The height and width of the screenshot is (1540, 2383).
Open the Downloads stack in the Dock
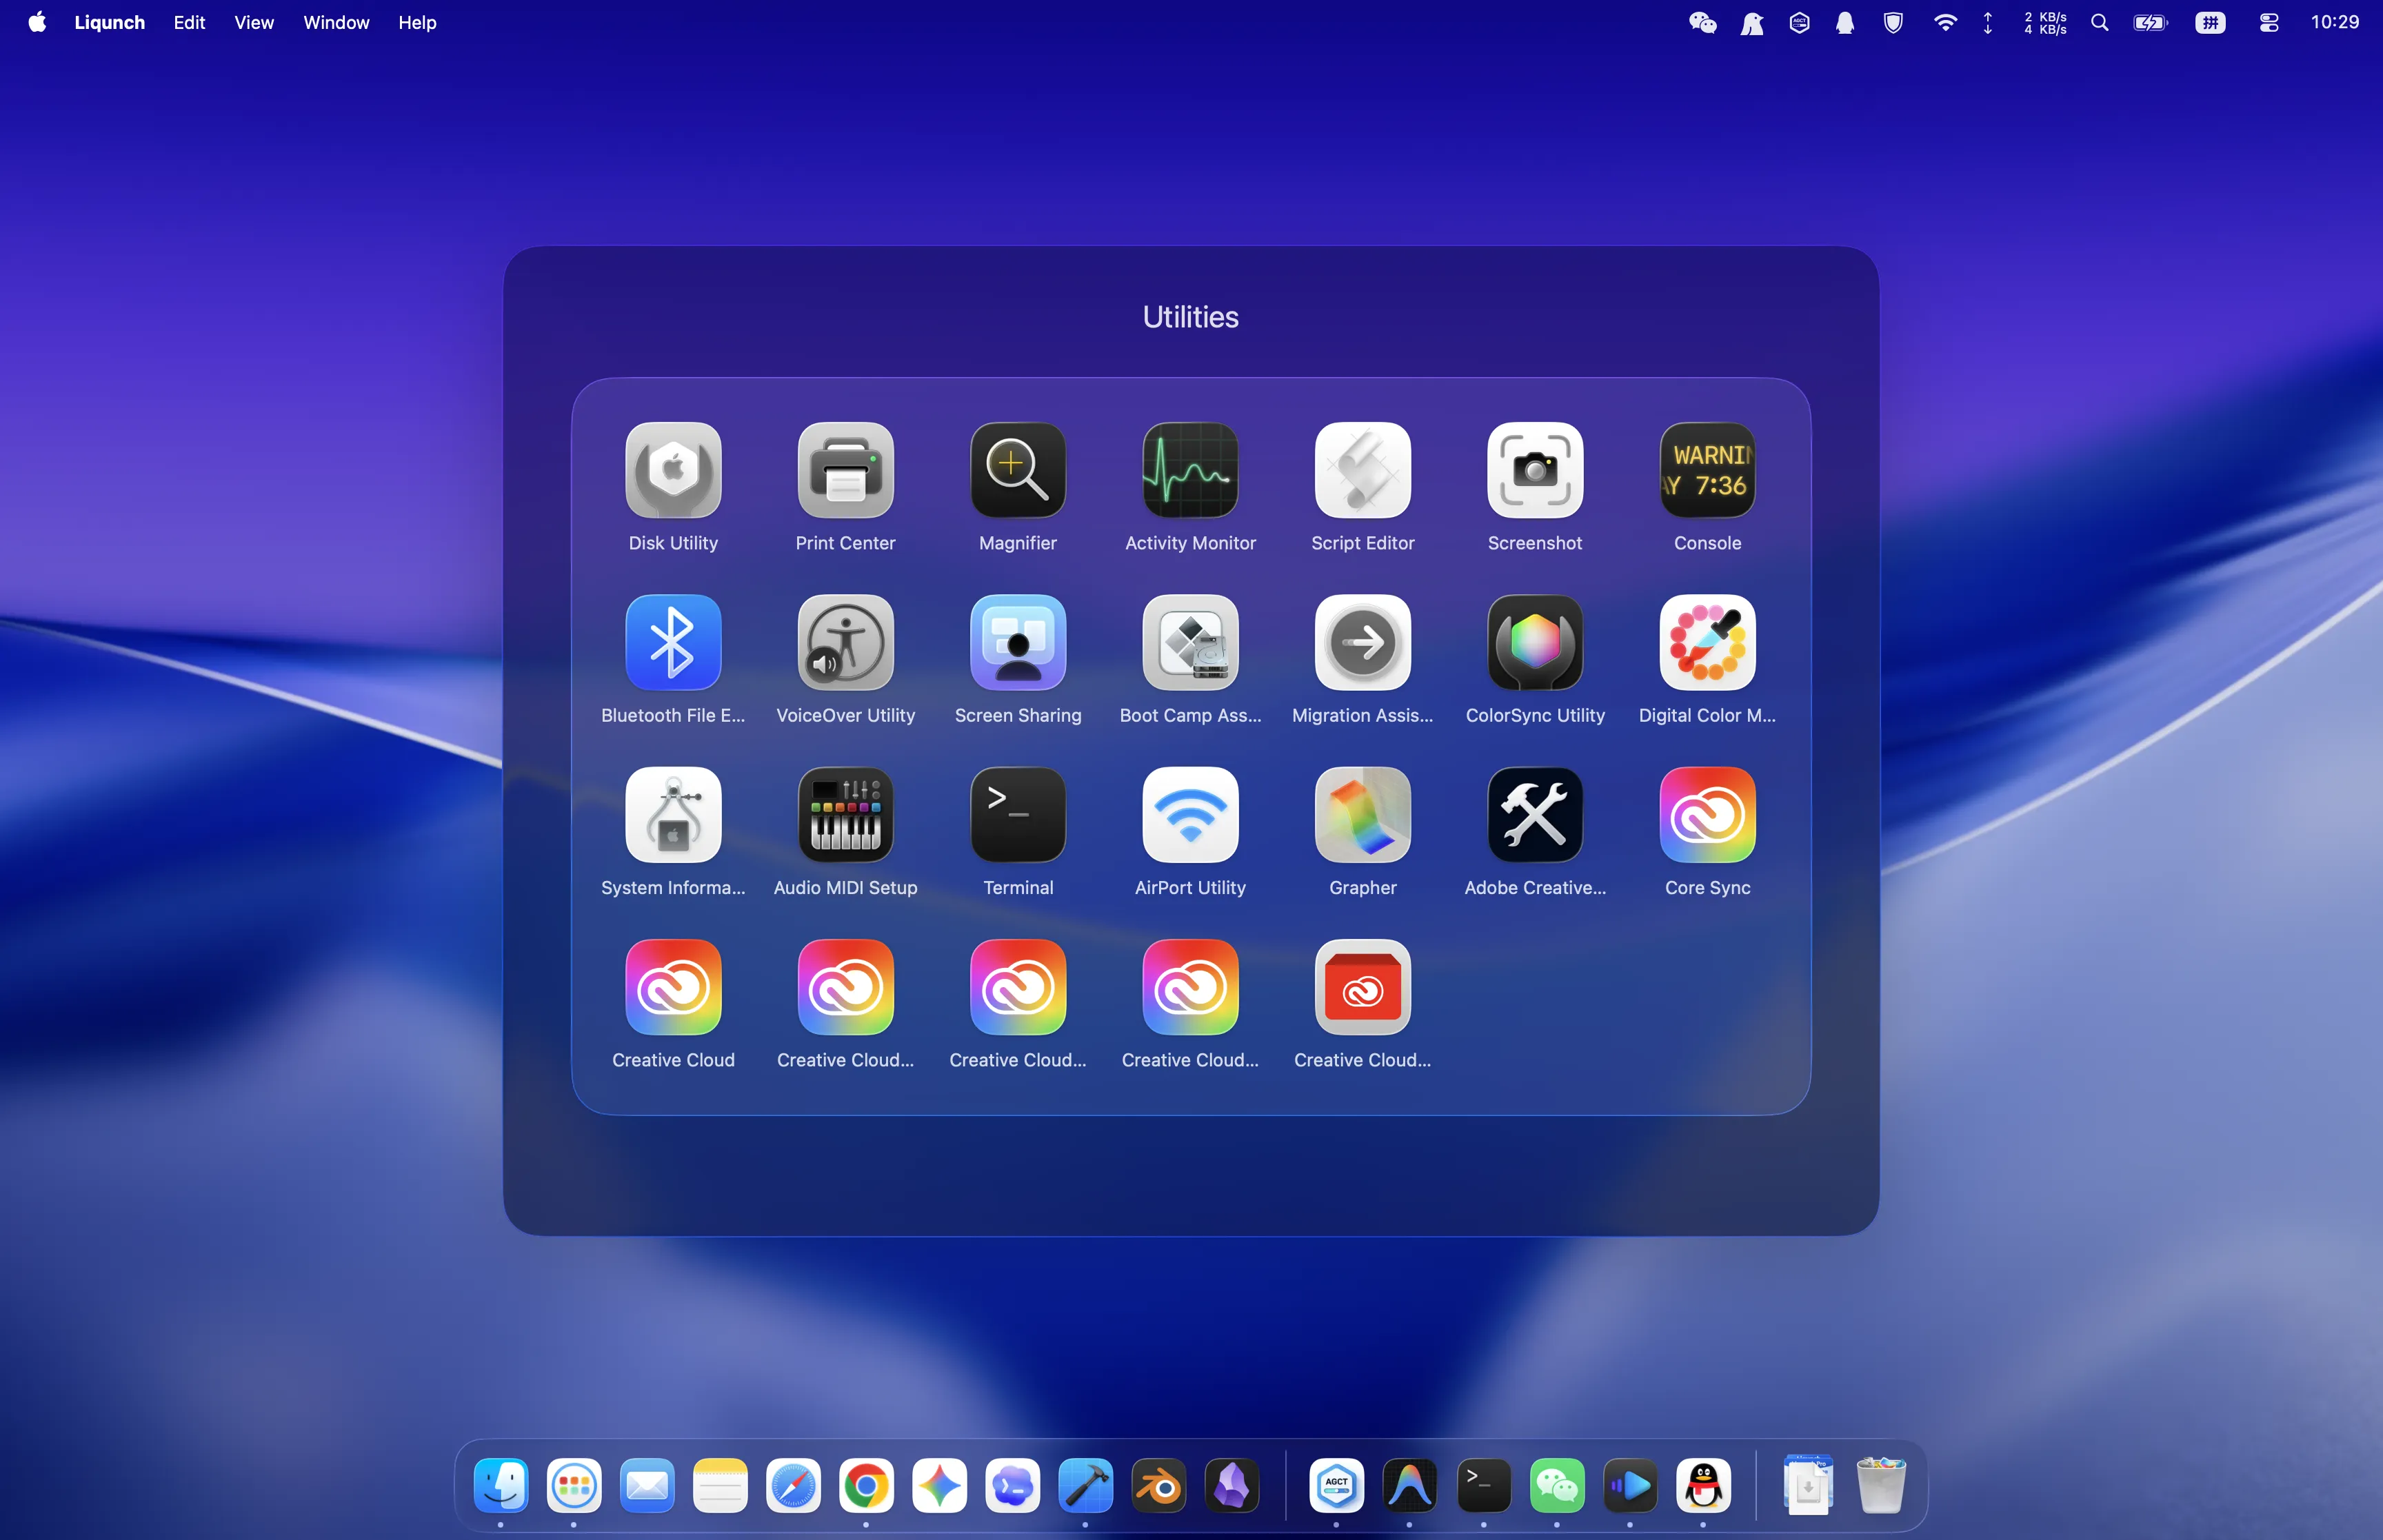1808,1485
